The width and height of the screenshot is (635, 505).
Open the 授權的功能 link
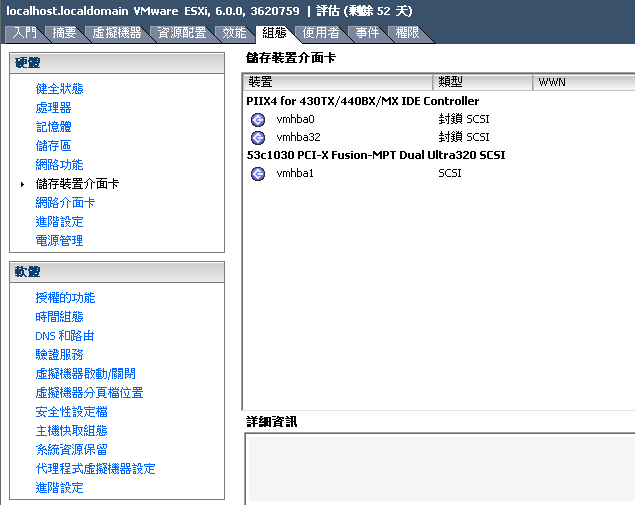pyautogui.click(x=65, y=298)
